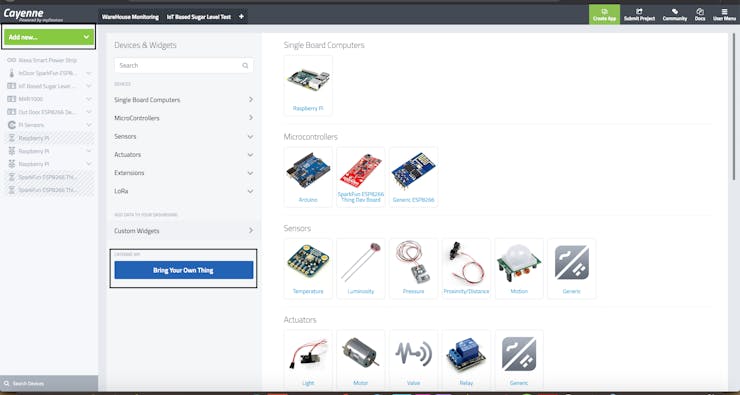
Task: Click the Raspberry Pi link label
Action: point(308,108)
